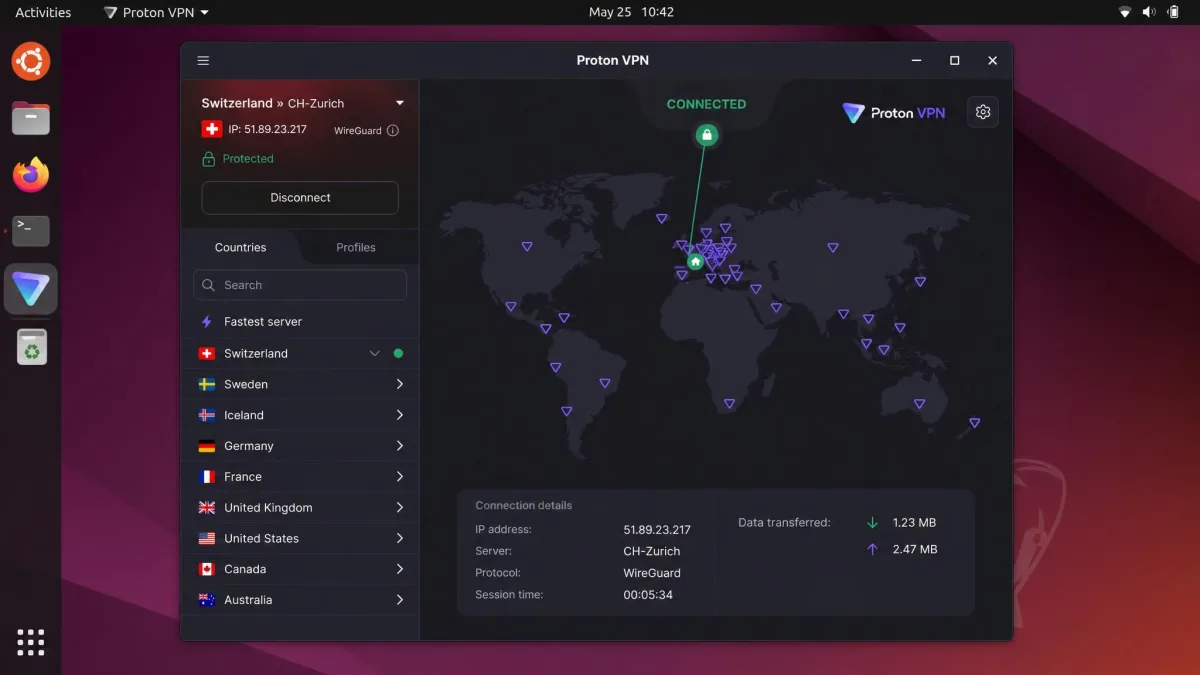
Task: Collapse the Switzerland server list
Action: click(x=375, y=353)
